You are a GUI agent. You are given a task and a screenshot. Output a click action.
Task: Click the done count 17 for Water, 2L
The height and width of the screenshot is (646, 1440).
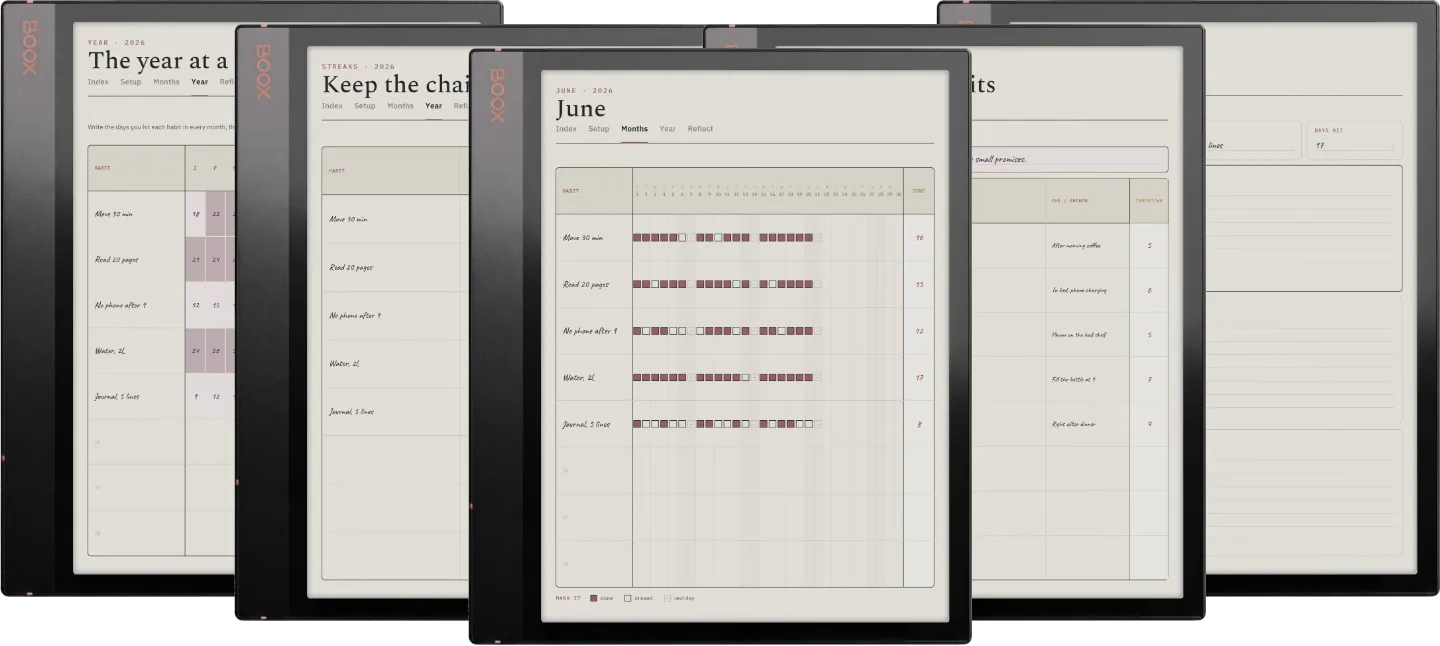click(x=919, y=378)
